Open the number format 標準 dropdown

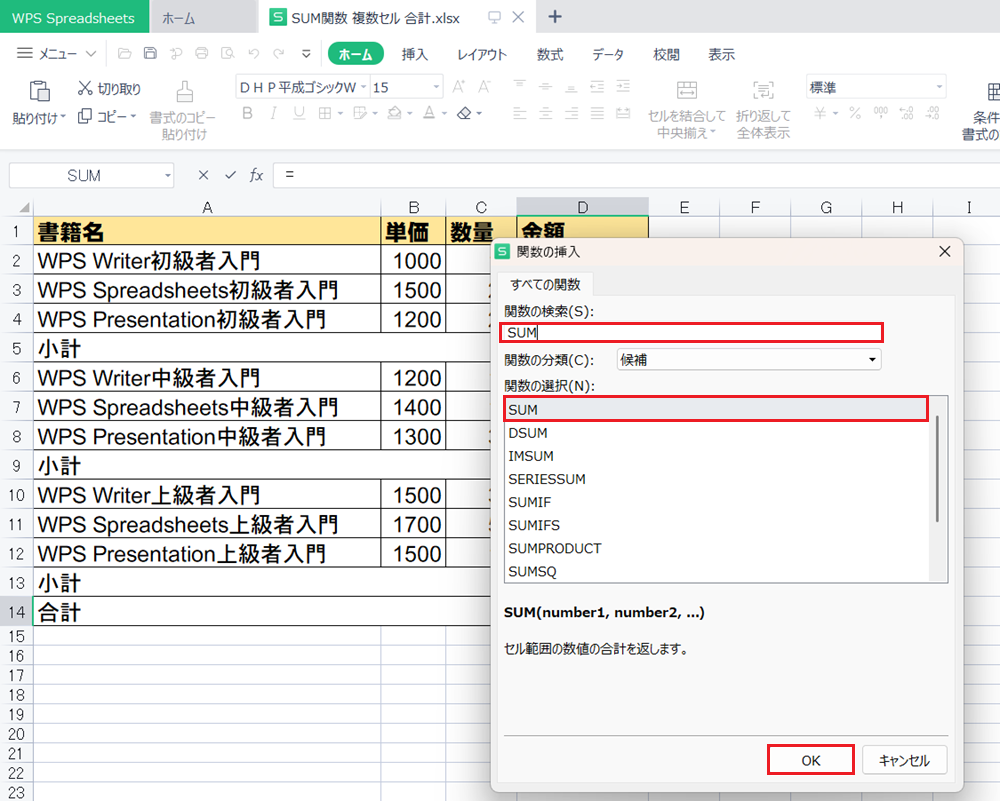click(x=939, y=87)
